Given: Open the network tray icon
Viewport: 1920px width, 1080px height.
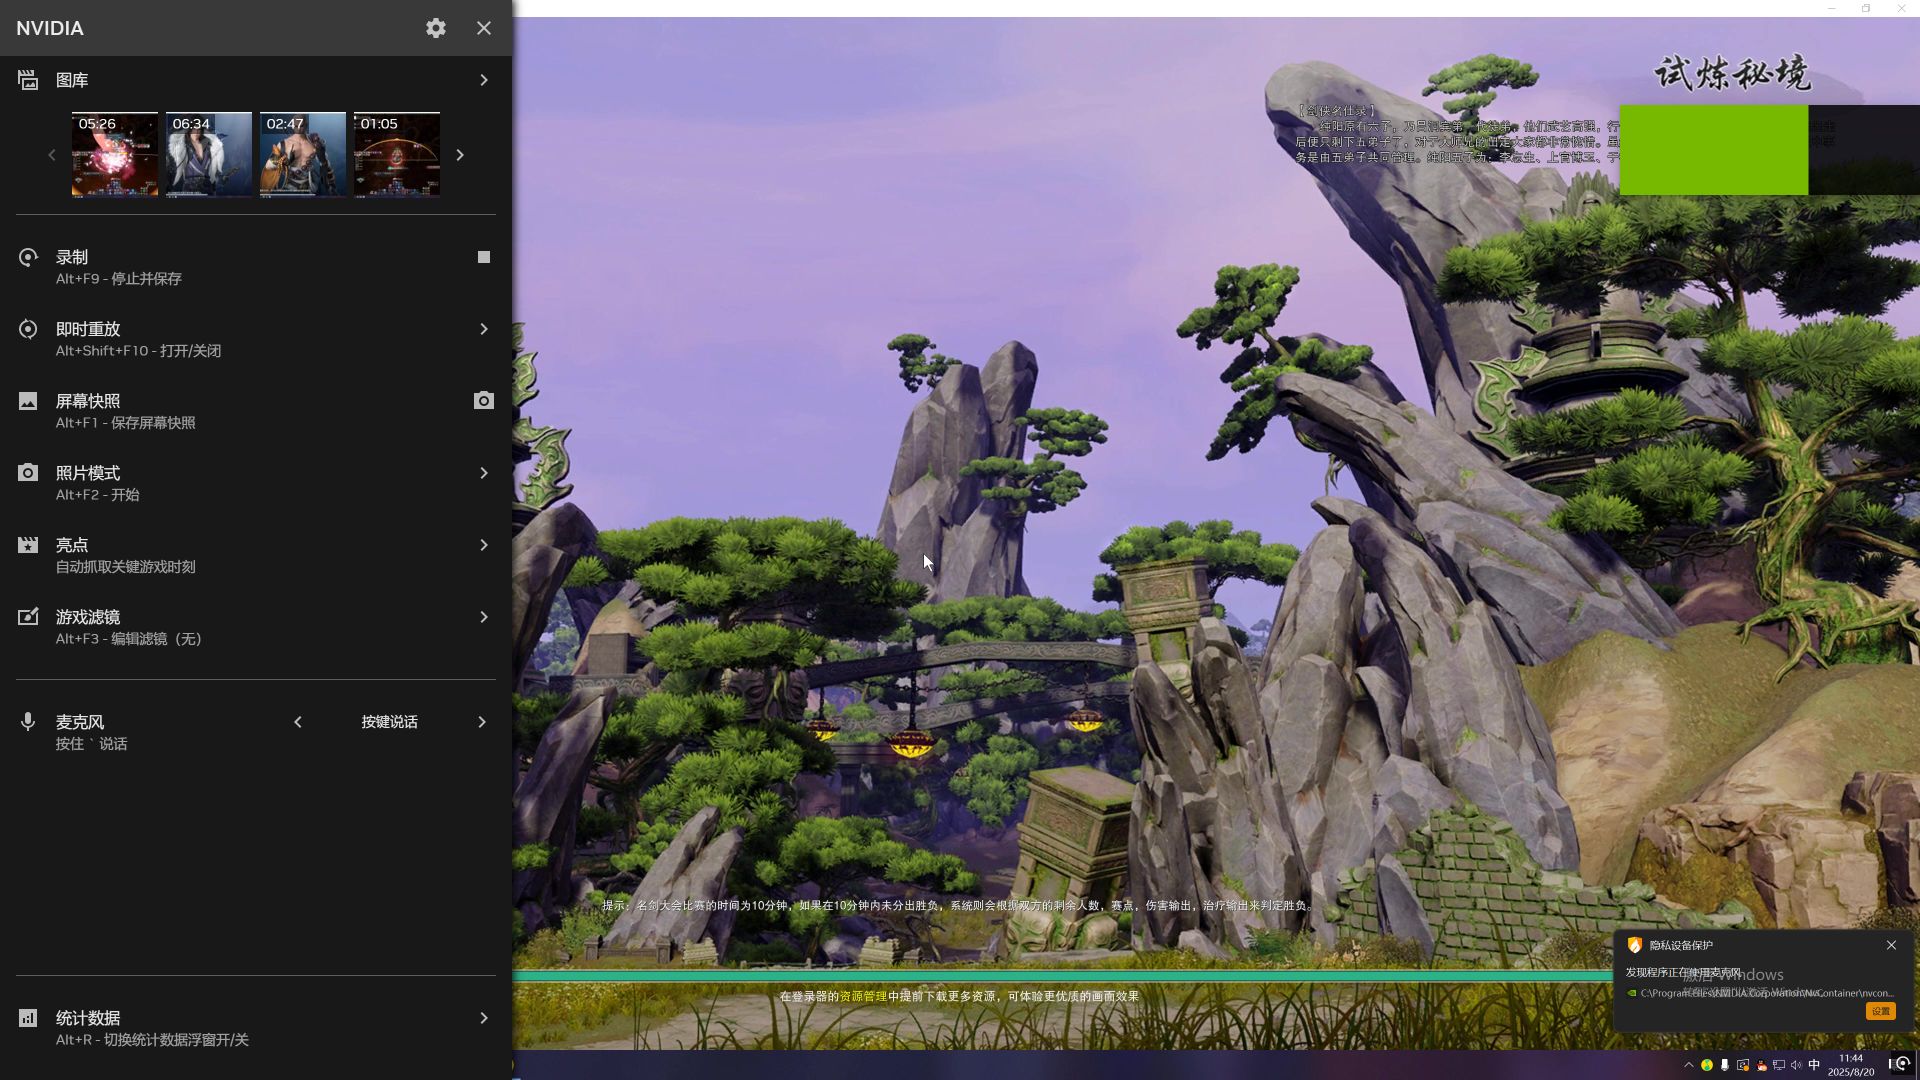Looking at the screenshot, I should pyautogui.click(x=1779, y=1065).
